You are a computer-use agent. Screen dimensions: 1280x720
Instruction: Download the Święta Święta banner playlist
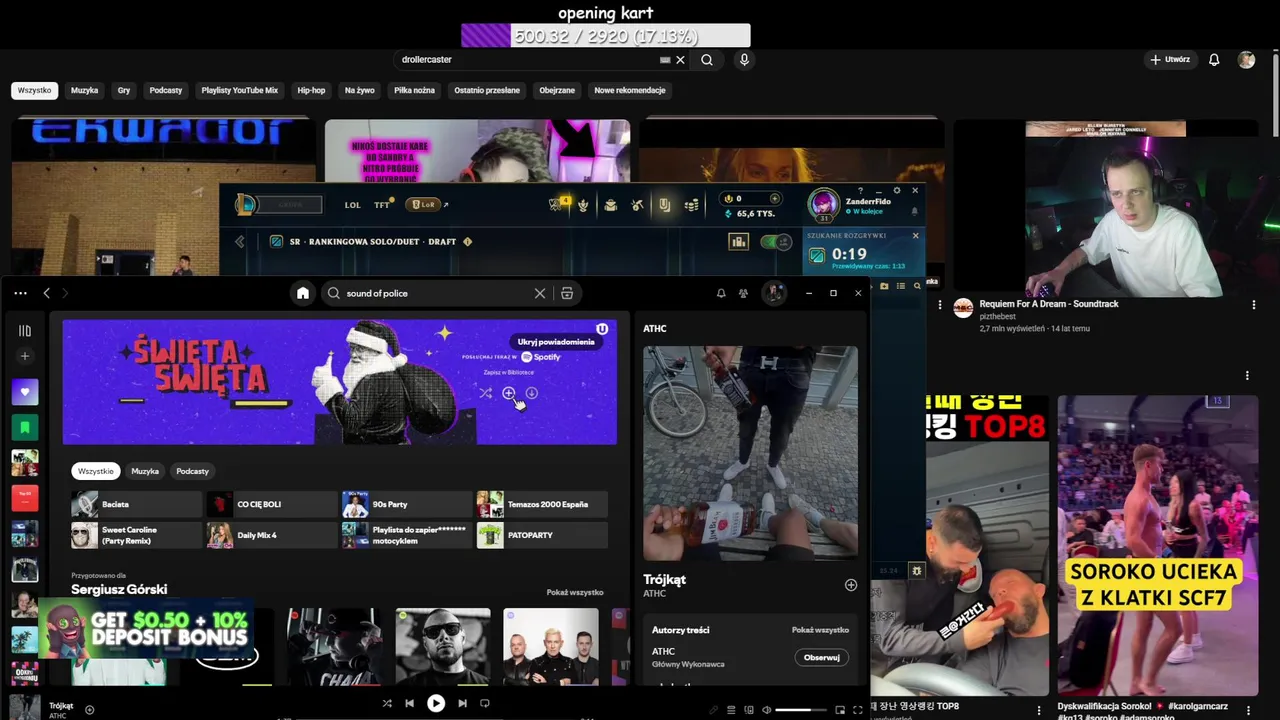(x=531, y=393)
